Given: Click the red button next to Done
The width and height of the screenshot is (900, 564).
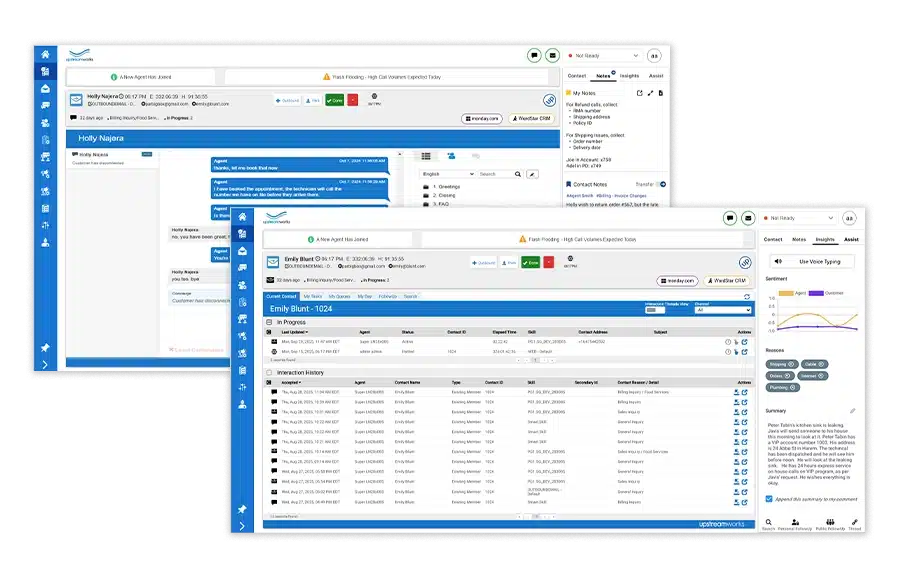Looking at the screenshot, I should (x=549, y=262).
